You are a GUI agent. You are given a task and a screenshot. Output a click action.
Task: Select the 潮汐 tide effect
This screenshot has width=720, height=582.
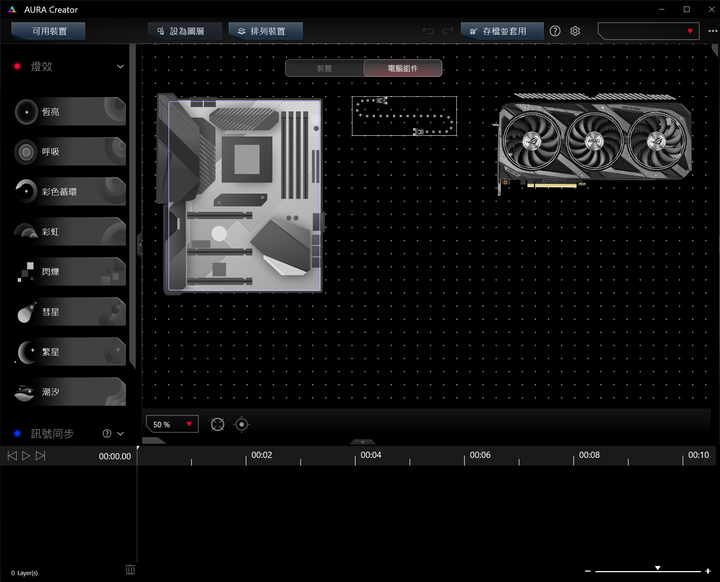coord(70,392)
